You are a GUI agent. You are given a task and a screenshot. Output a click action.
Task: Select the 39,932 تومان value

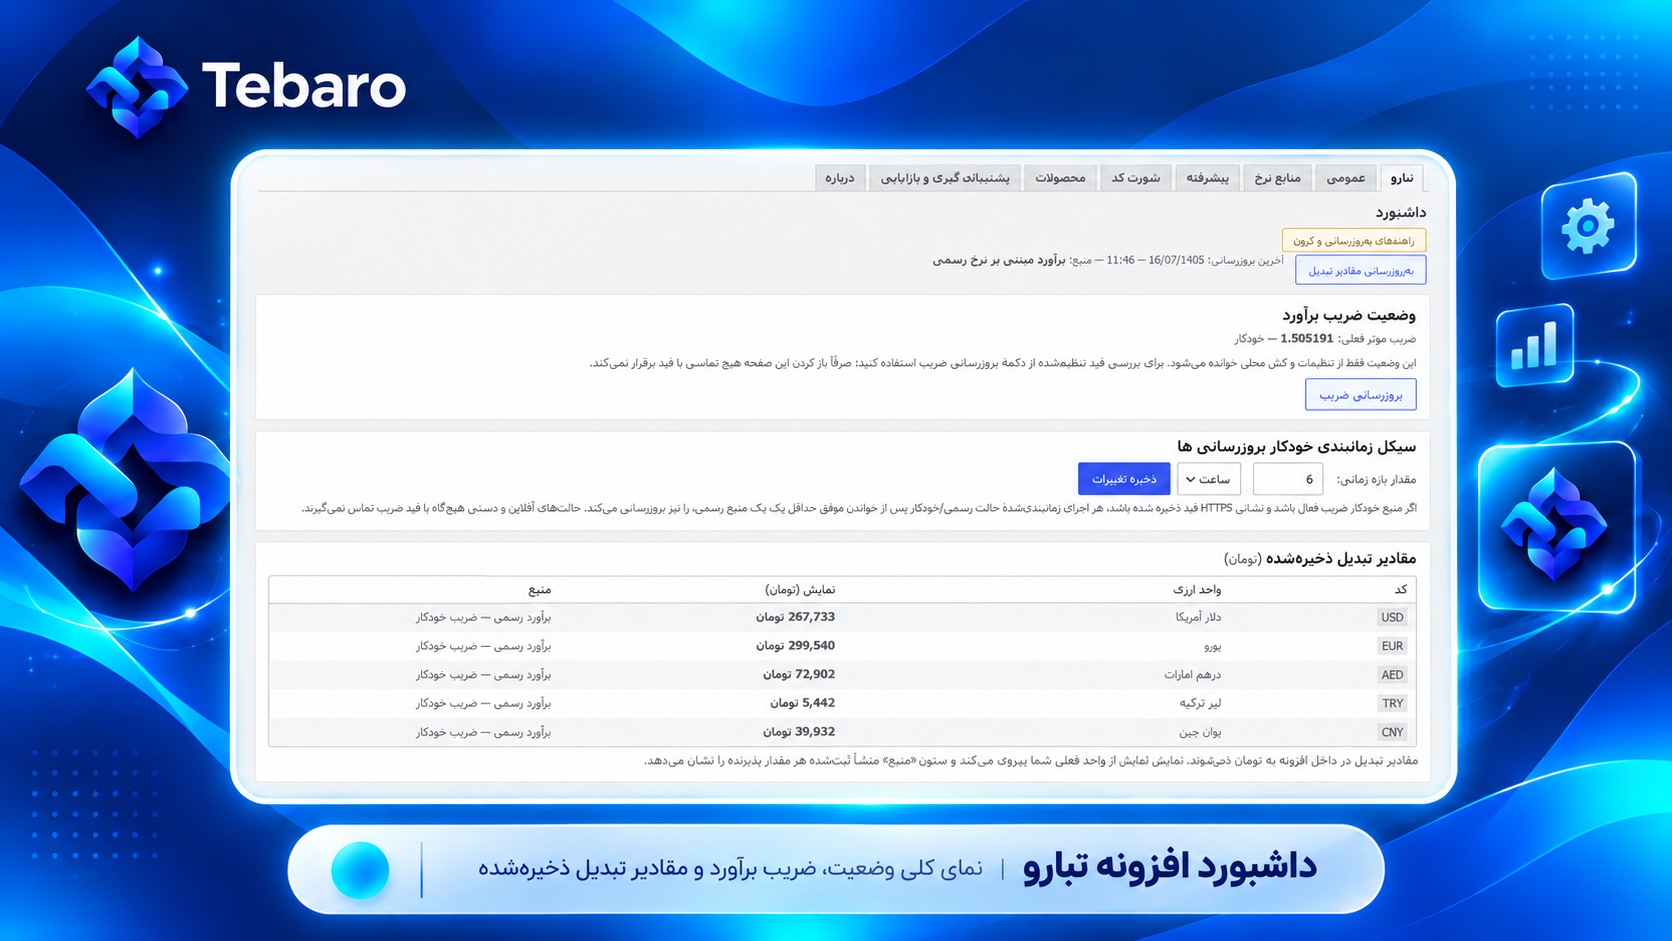click(799, 732)
